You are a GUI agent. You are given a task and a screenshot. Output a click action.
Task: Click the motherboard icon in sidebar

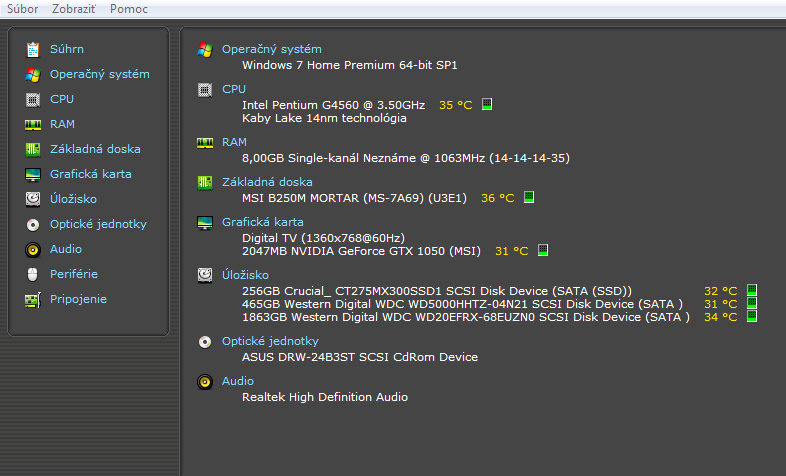[33, 149]
